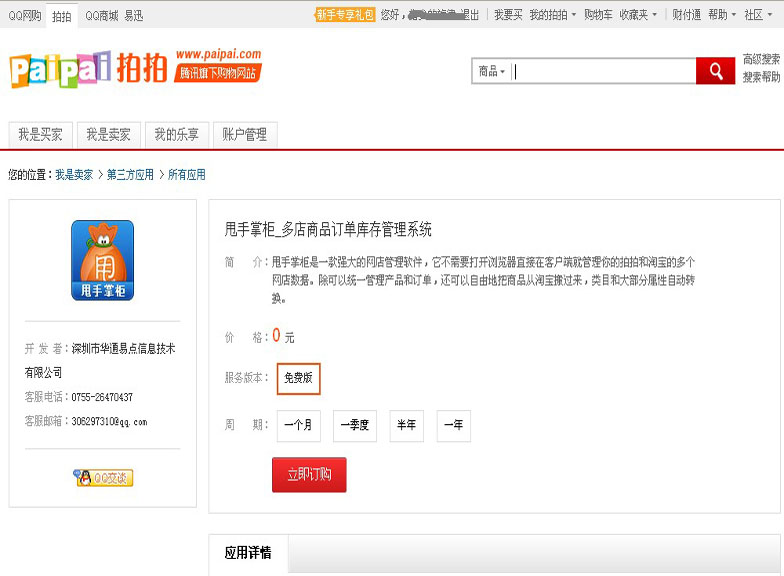Expand the 收藏夹 dropdown
Screen dimensions: 784x576
pyautogui.click(x=638, y=15)
